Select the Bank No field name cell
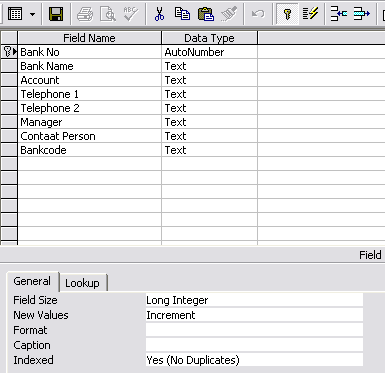 click(x=89, y=52)
